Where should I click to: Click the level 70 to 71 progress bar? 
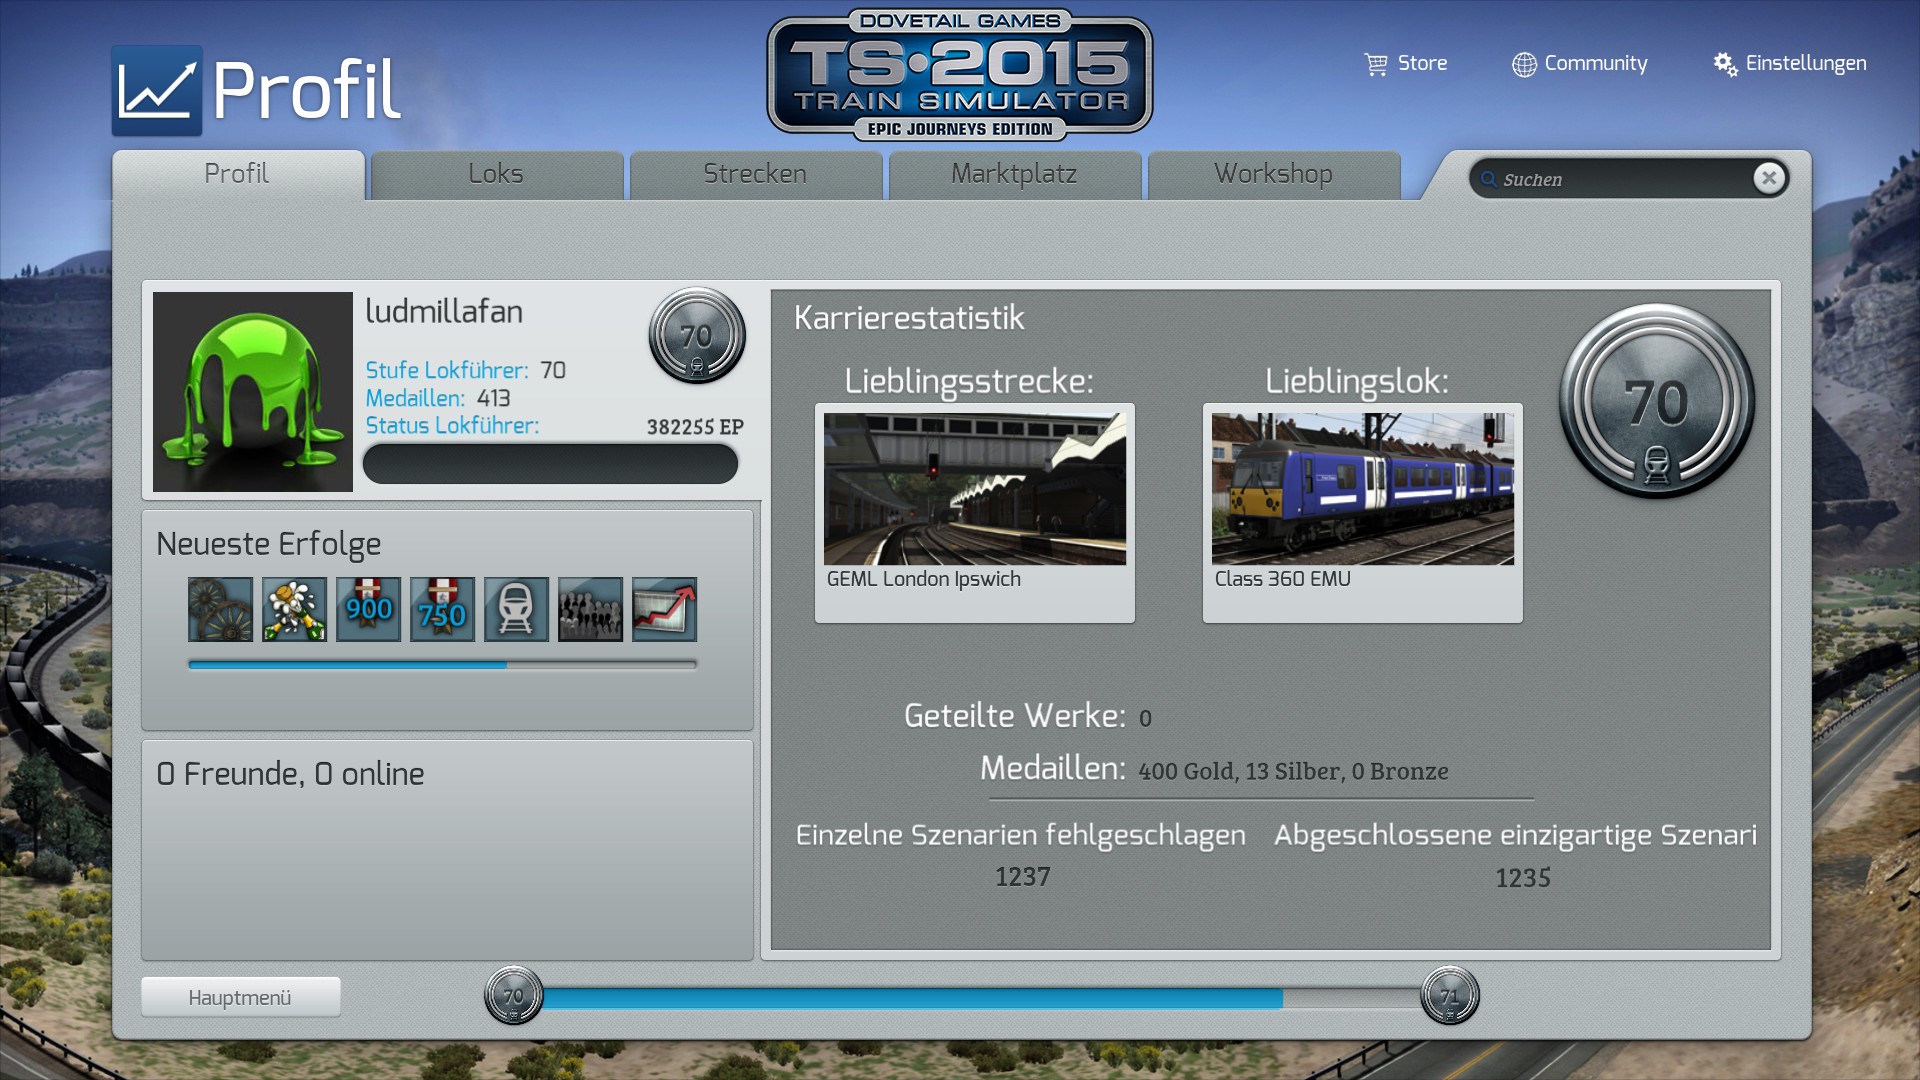(x=980, y=997)
